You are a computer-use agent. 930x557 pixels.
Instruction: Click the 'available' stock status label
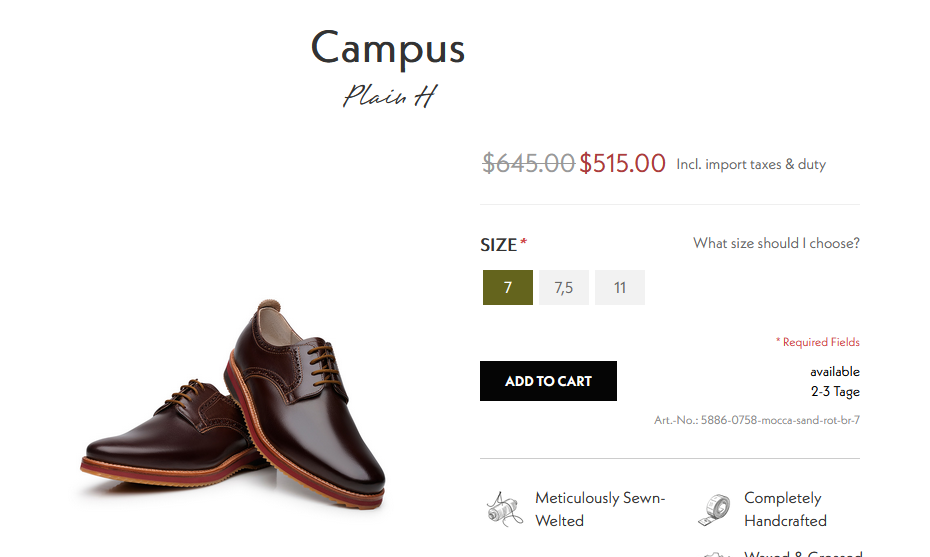pos(835,372)
